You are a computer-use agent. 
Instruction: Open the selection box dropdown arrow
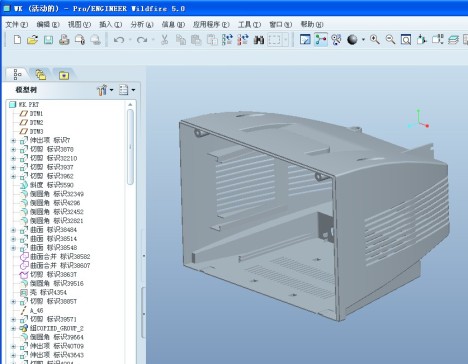click(286, 40)
